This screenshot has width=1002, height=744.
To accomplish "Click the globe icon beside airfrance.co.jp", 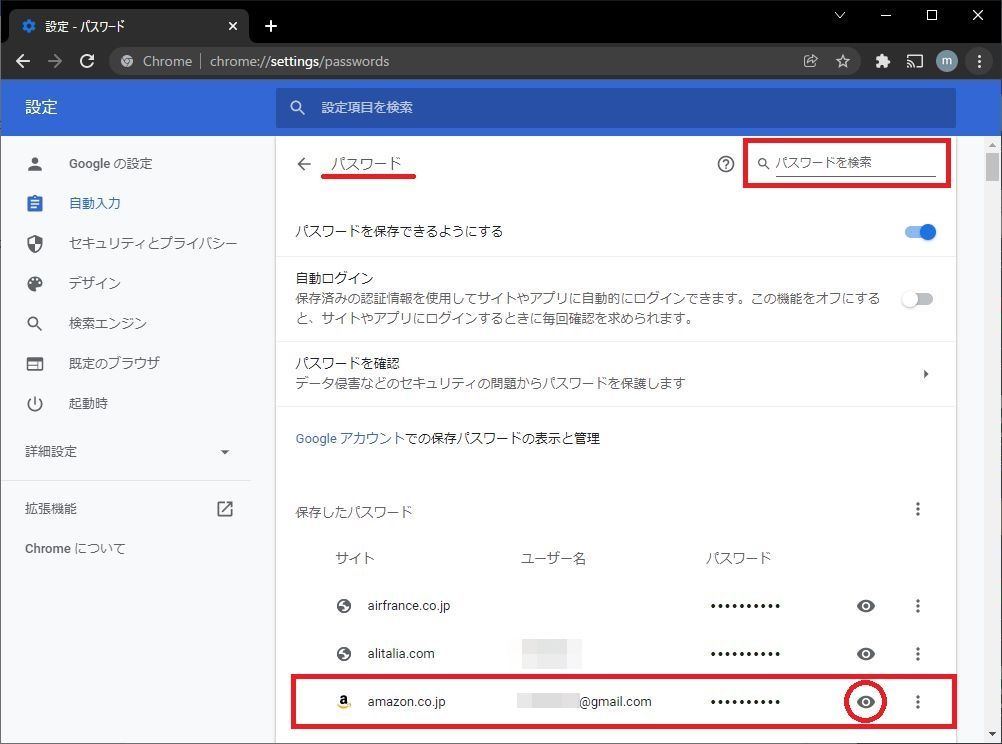I will pyautogui.click(x=344, y=606).
